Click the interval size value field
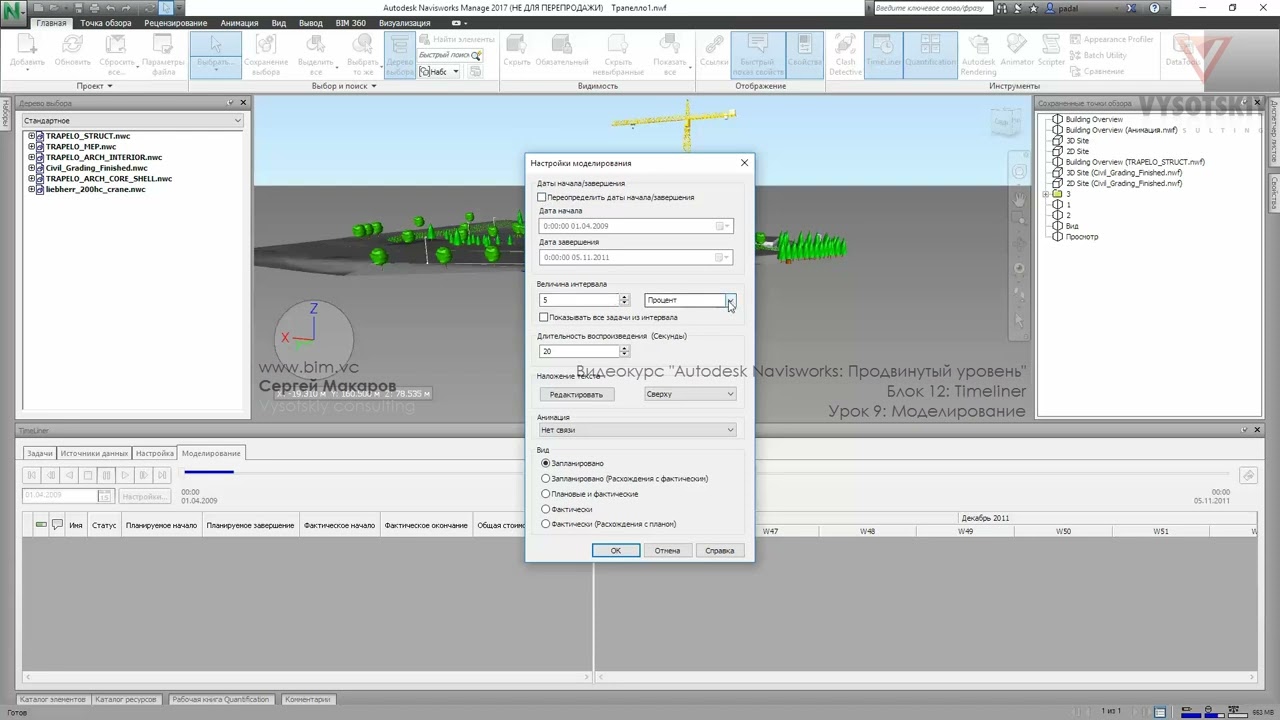 pos(579,300)
